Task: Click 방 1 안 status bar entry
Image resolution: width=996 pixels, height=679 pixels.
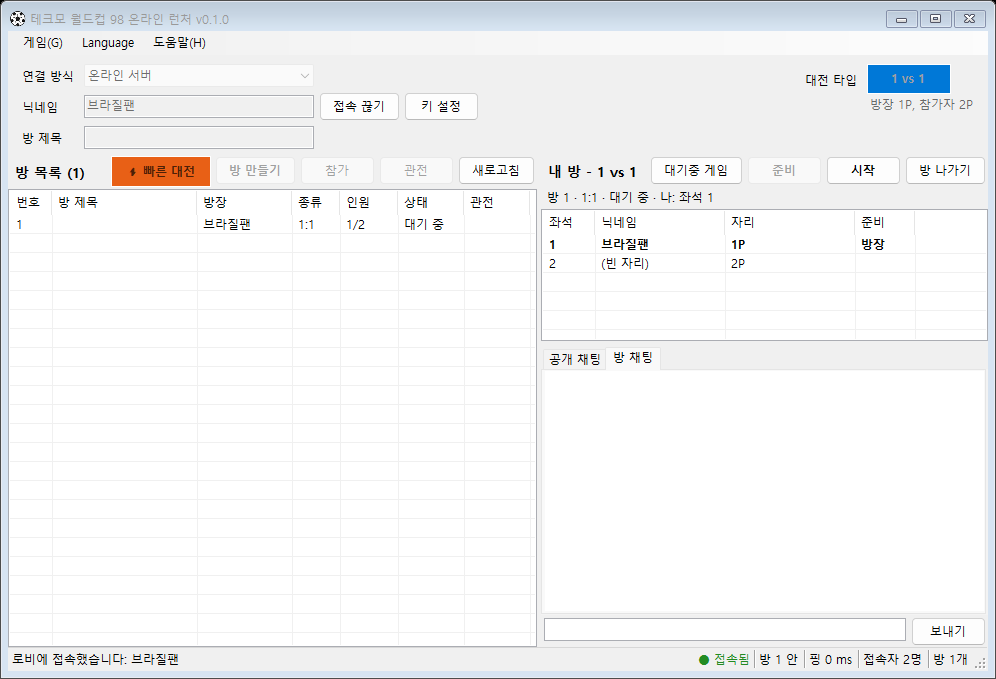Action: [x=778, y=660]
